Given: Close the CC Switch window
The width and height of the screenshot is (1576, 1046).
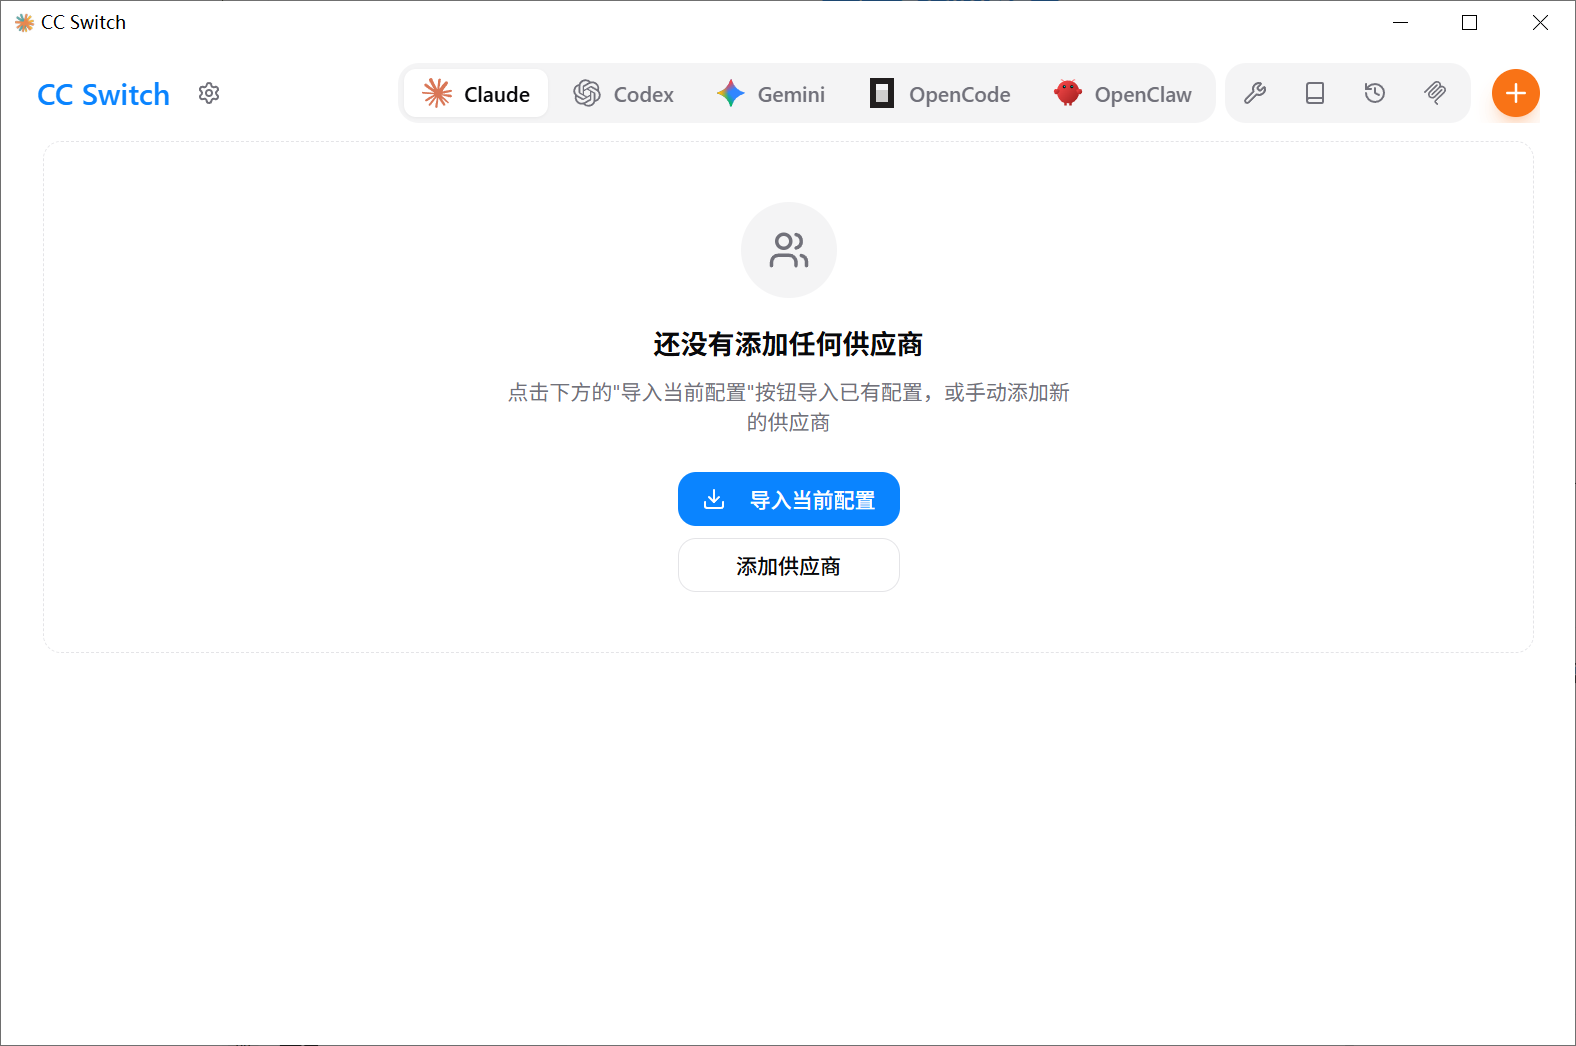Looking at the screenshot, I should tap(1540, 22).
